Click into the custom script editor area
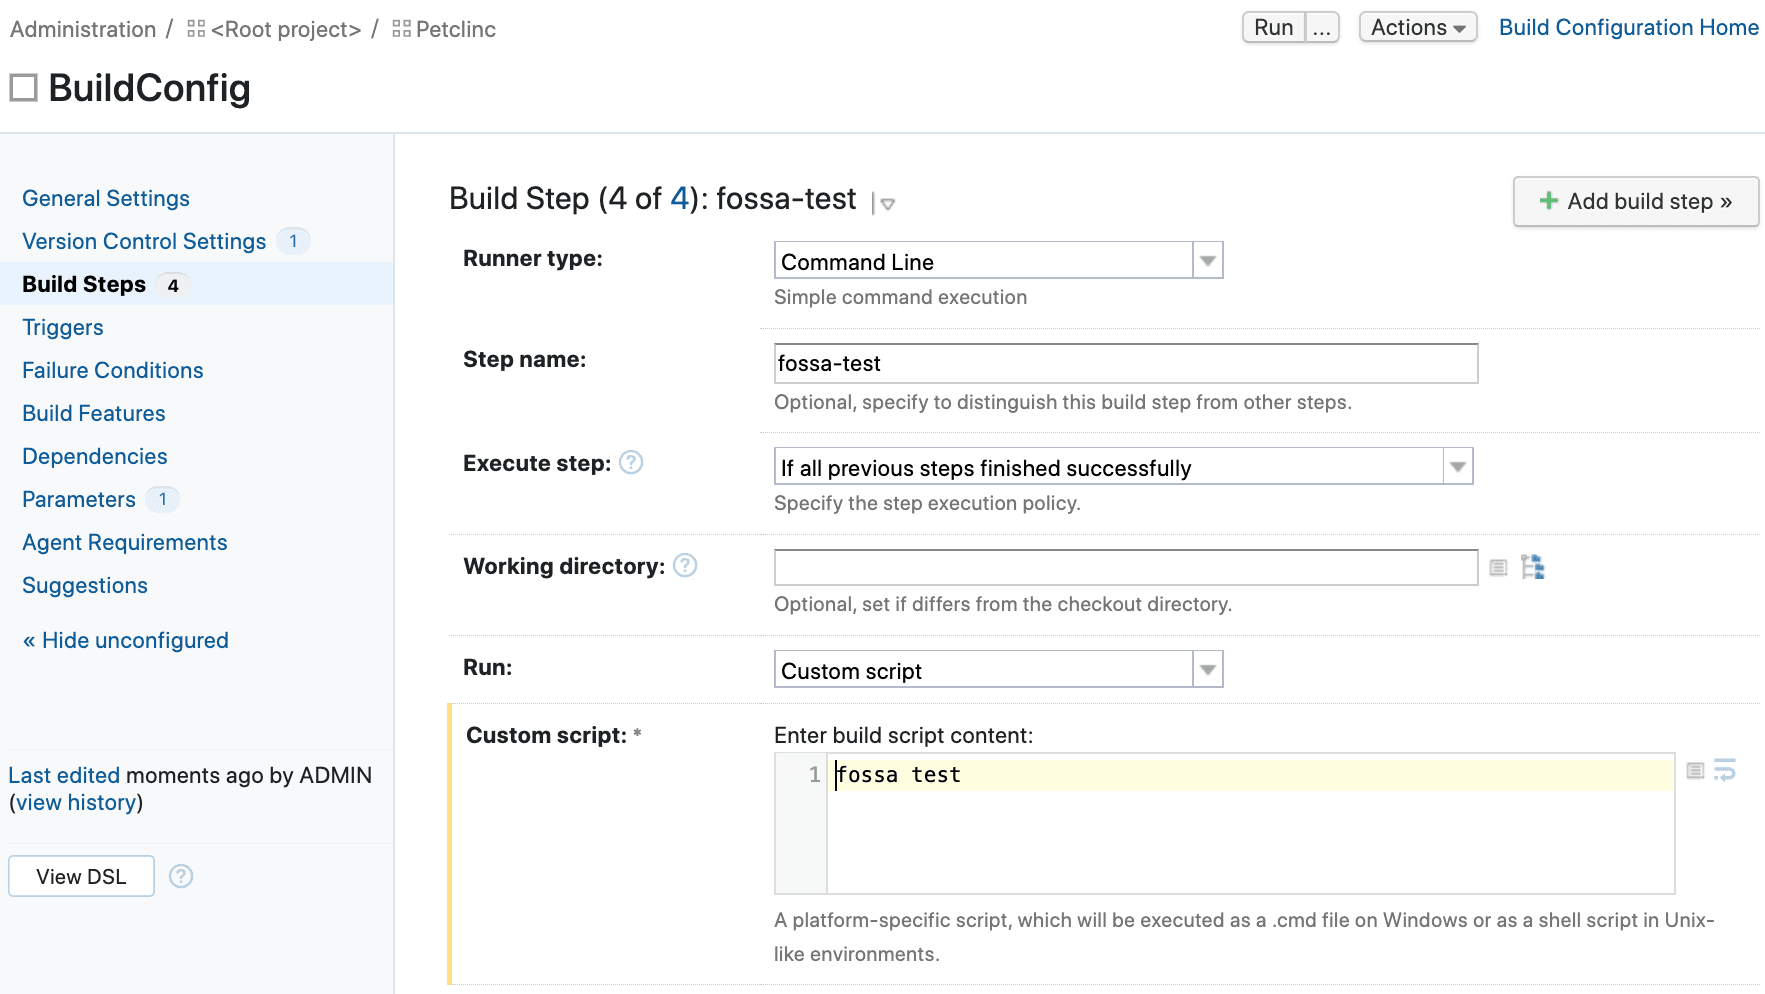This screenshot has height=994, width=1765. [1250, 823]
